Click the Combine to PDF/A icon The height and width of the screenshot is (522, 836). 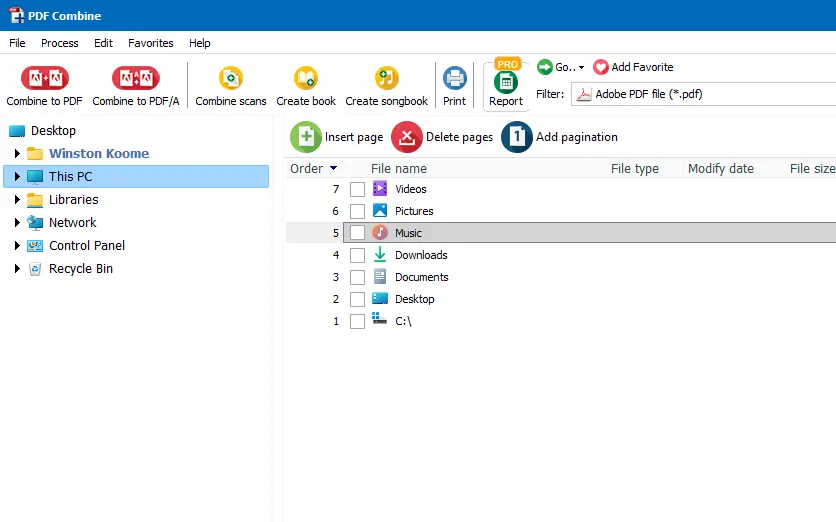coord(136,79)
